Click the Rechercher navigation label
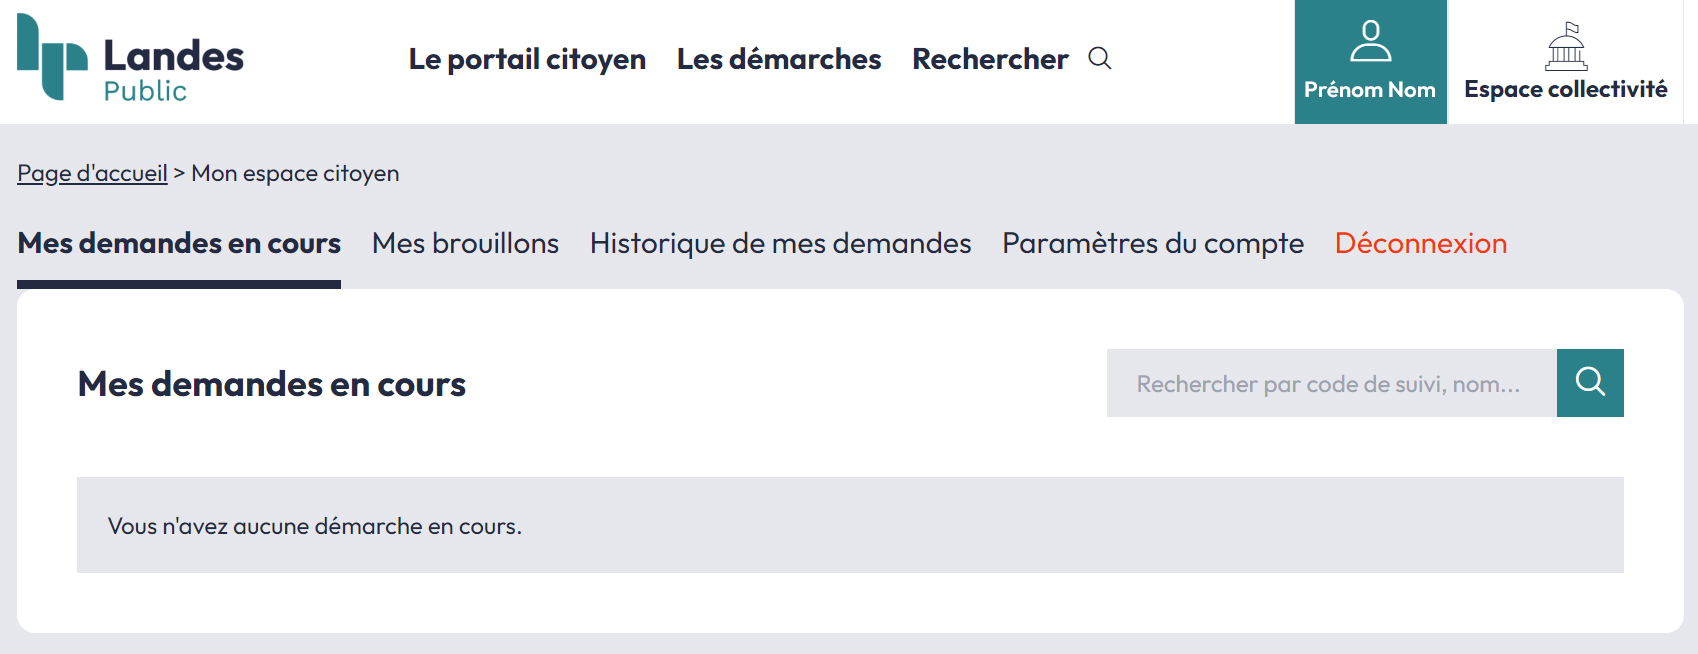The image size is (1698, 654). [990, 59]
